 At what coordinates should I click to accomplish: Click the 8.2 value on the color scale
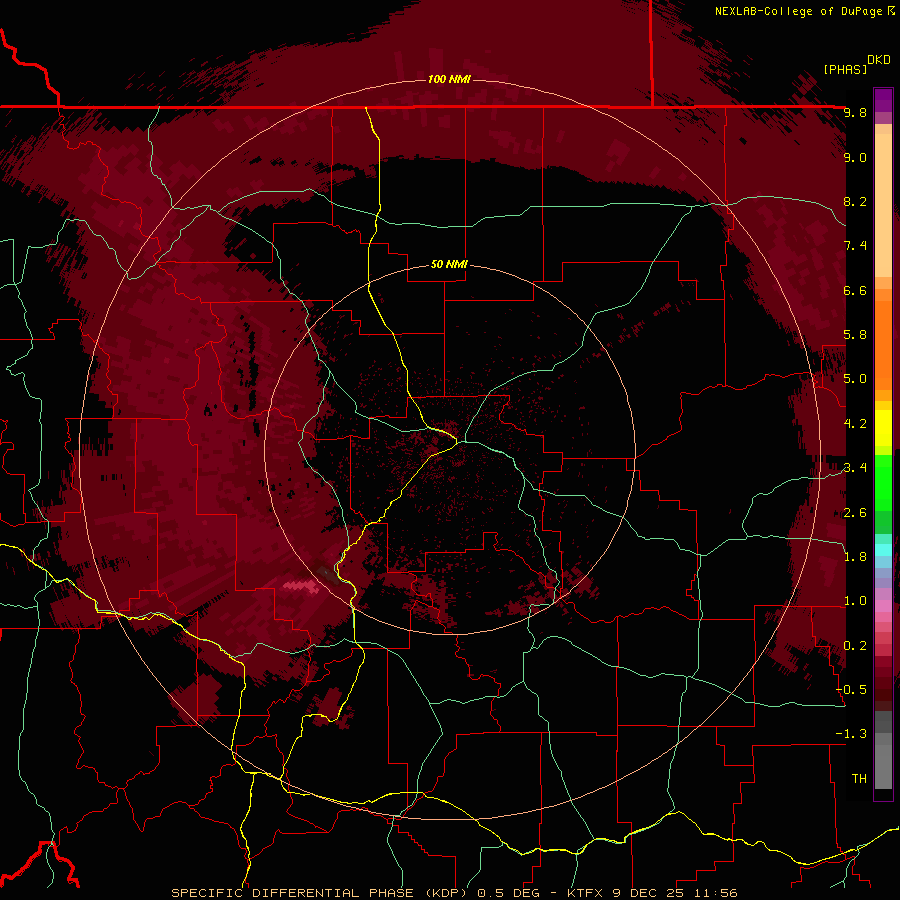point(855,201)
